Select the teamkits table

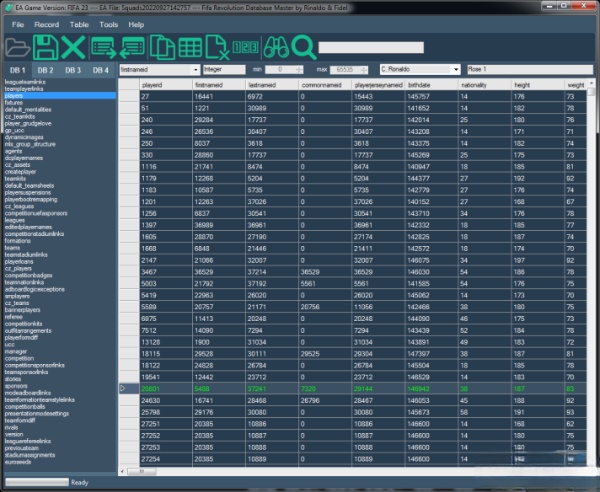pyautogui.click(x=15, y=179)
